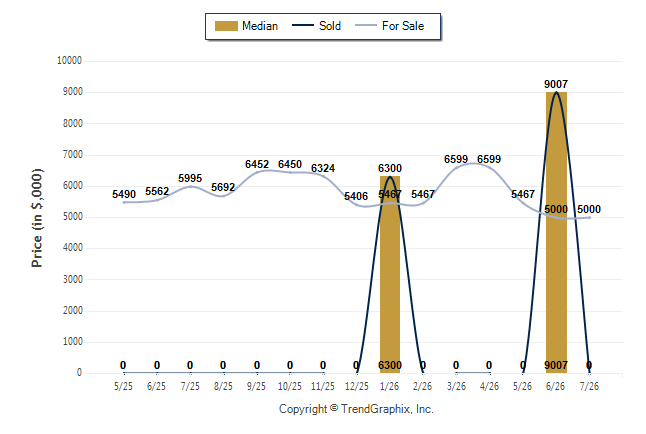Click the 5/25 x-axis label
The image size is (646, 434).
[123, 387]
